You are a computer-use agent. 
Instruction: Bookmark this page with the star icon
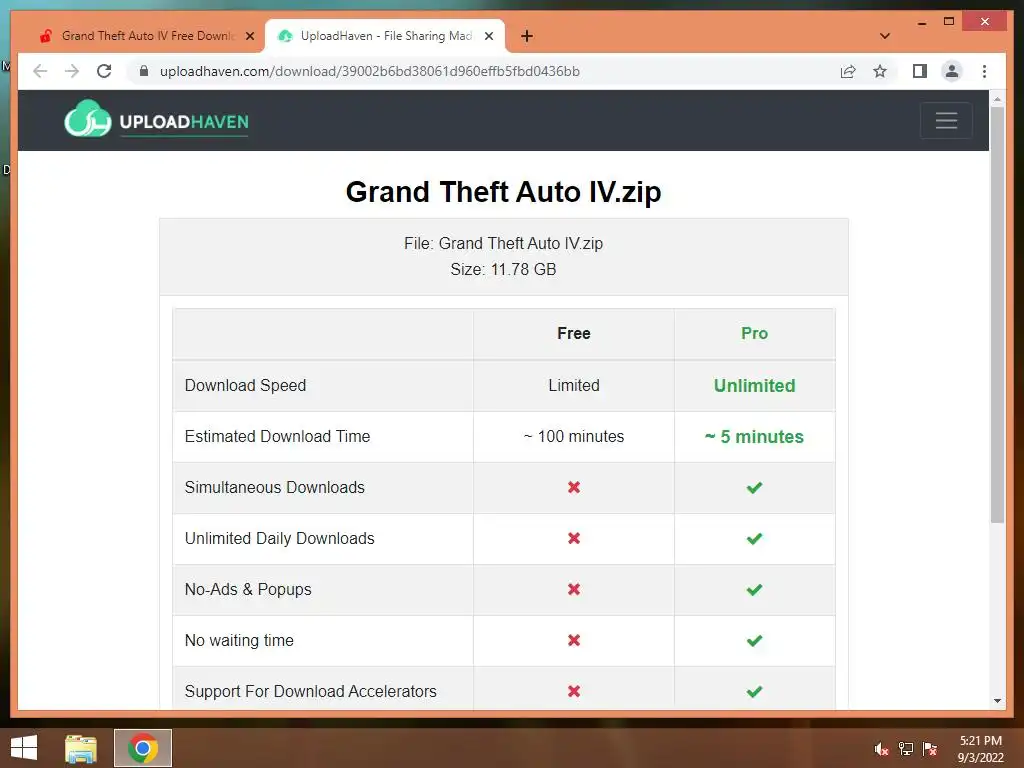(x=880, y=71)
